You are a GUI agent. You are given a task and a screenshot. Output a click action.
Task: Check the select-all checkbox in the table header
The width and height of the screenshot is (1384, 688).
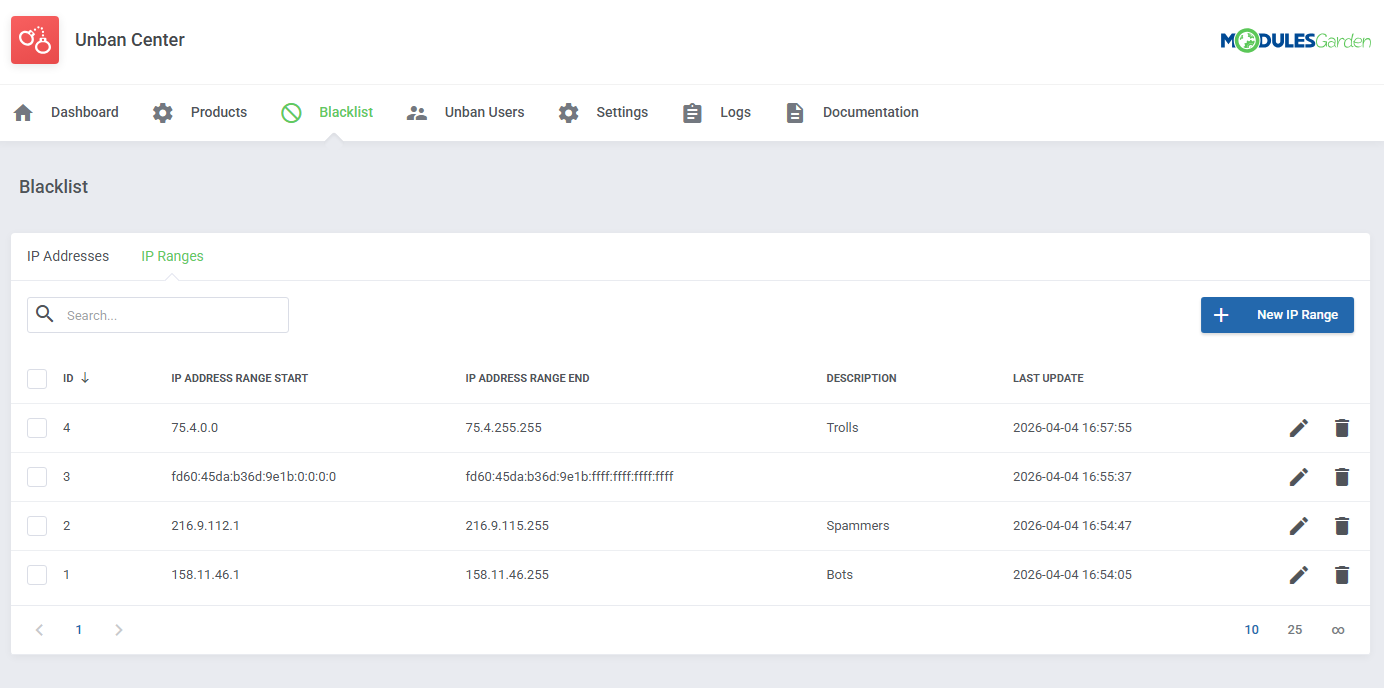point(37,378)
